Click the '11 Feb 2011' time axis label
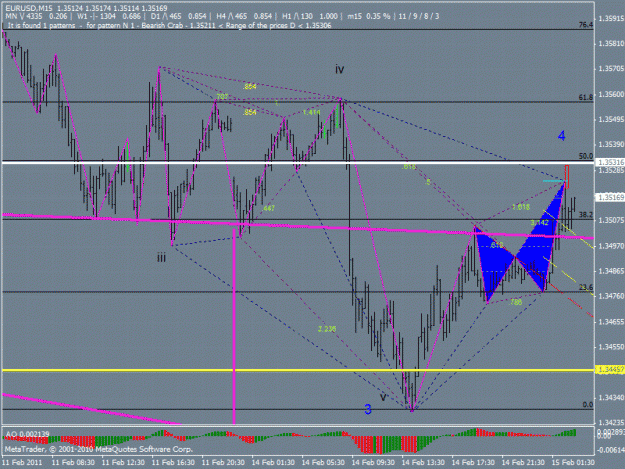 (22, 462)
